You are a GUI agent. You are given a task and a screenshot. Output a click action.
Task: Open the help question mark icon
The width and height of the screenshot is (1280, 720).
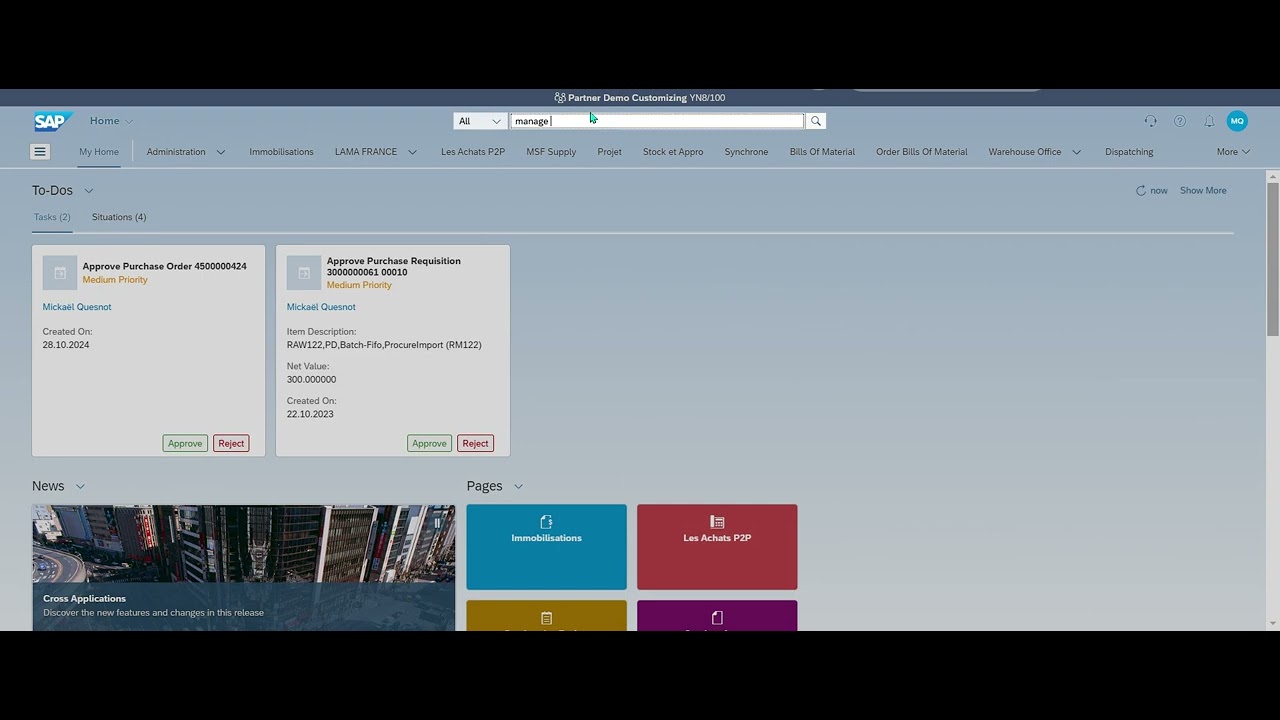[1180, 121]
